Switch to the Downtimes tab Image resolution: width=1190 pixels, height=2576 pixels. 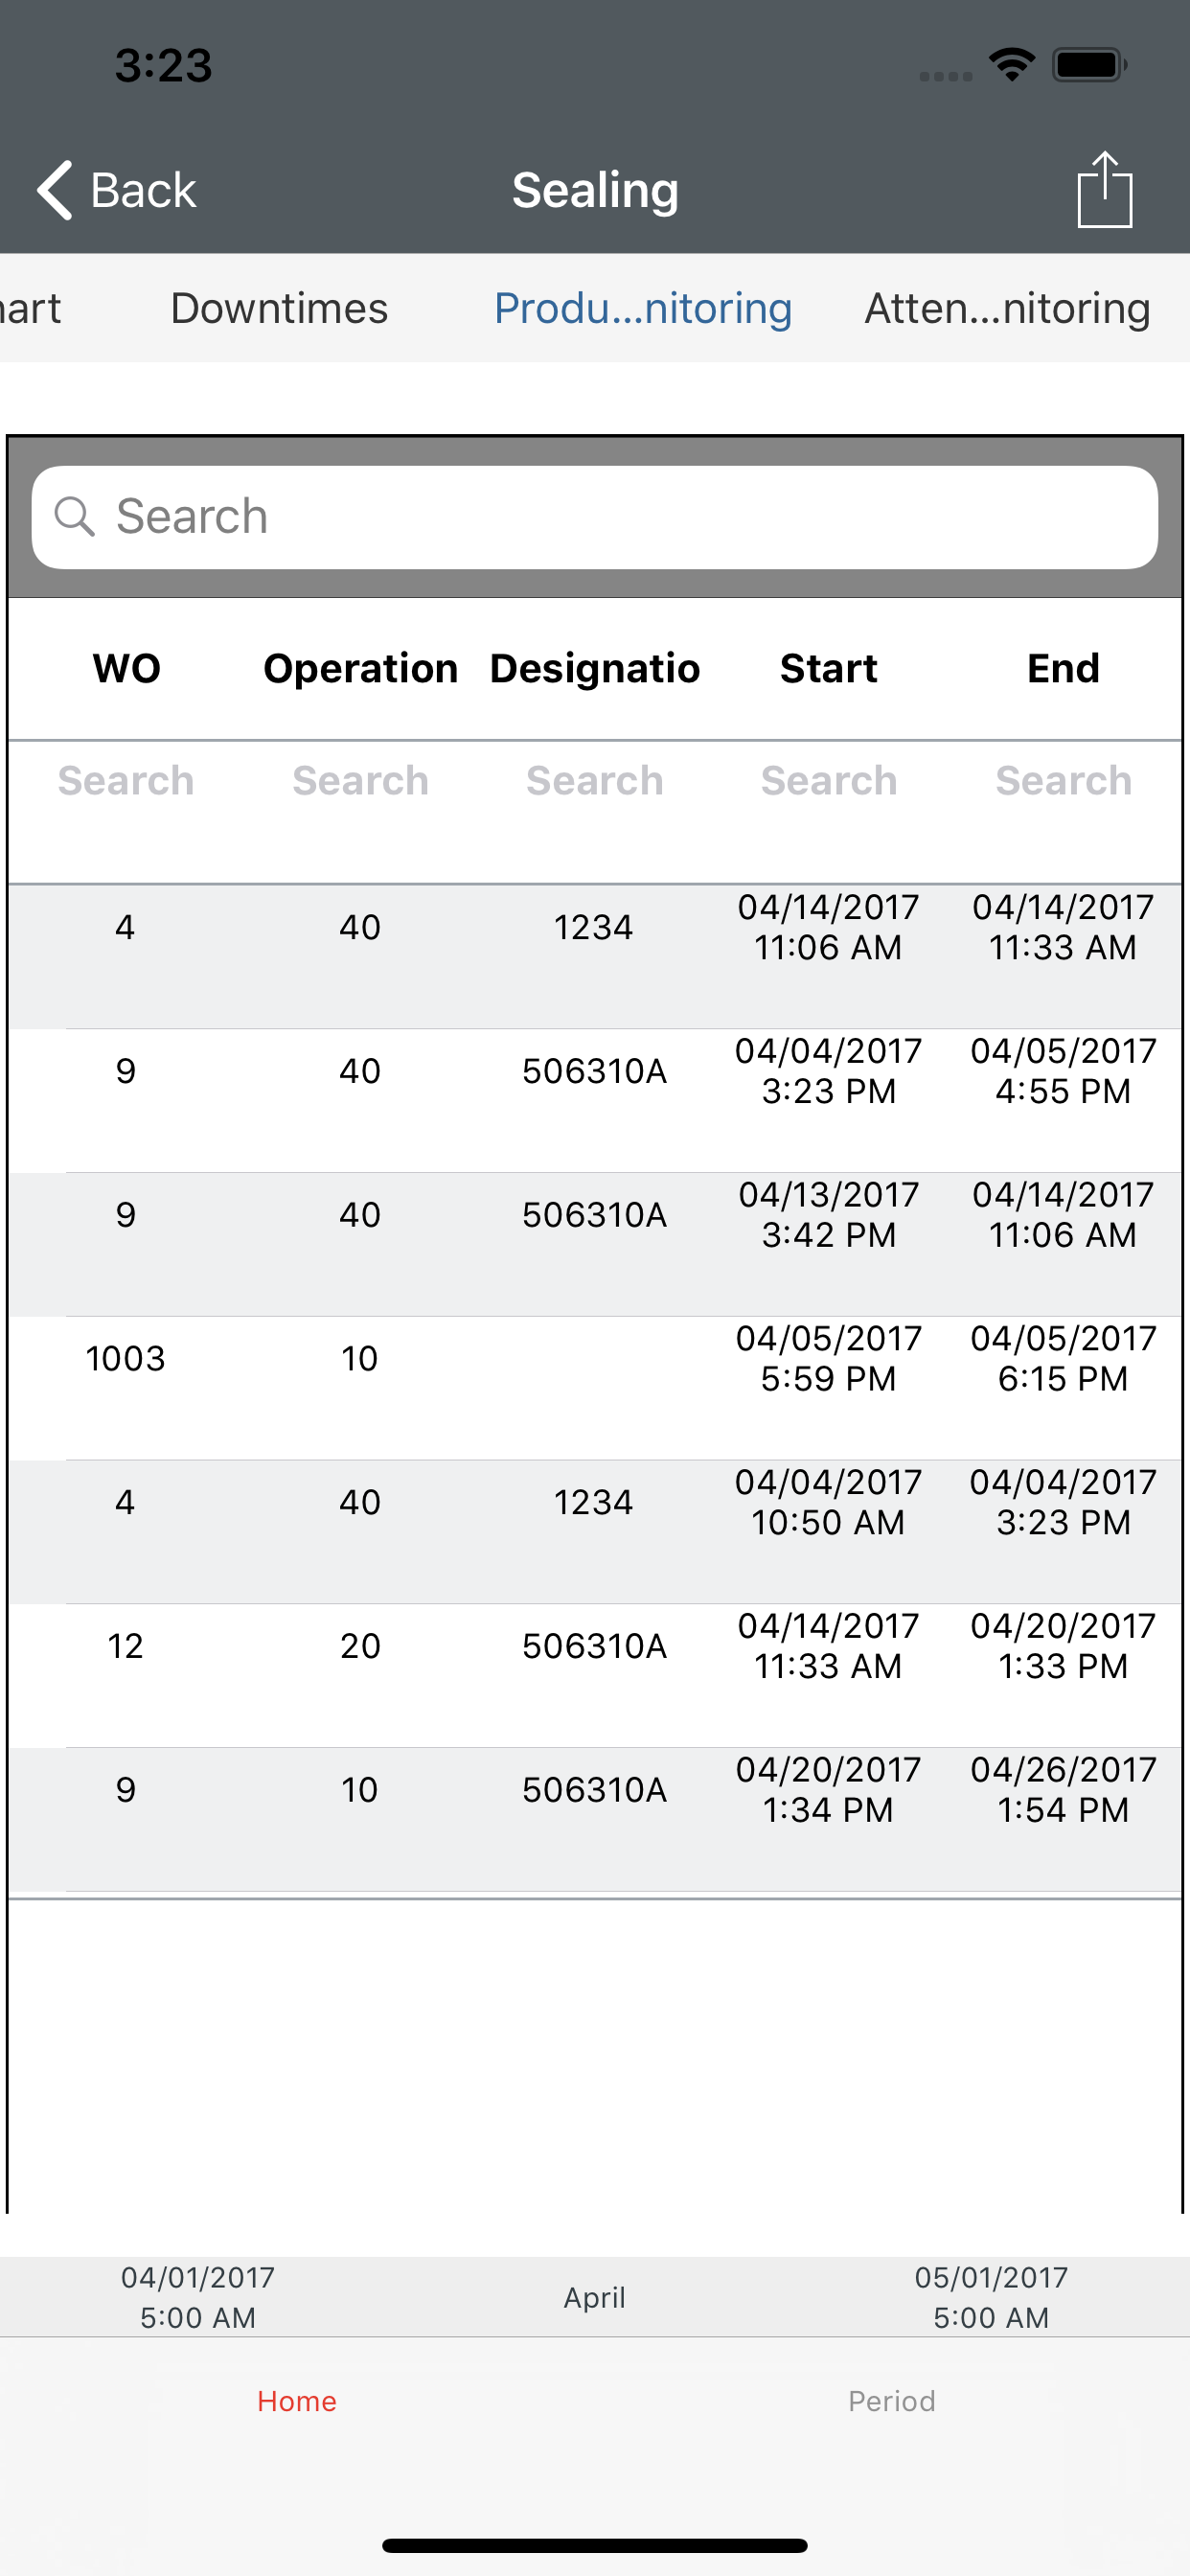[x=279, y=308]
